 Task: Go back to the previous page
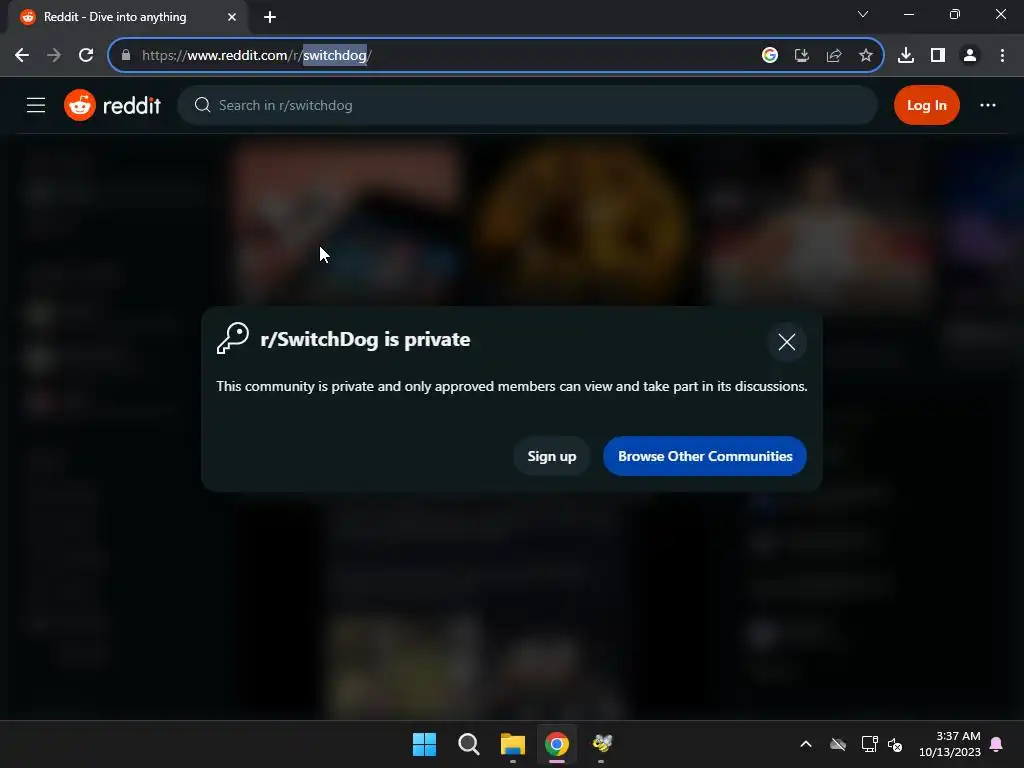point(22,56)
